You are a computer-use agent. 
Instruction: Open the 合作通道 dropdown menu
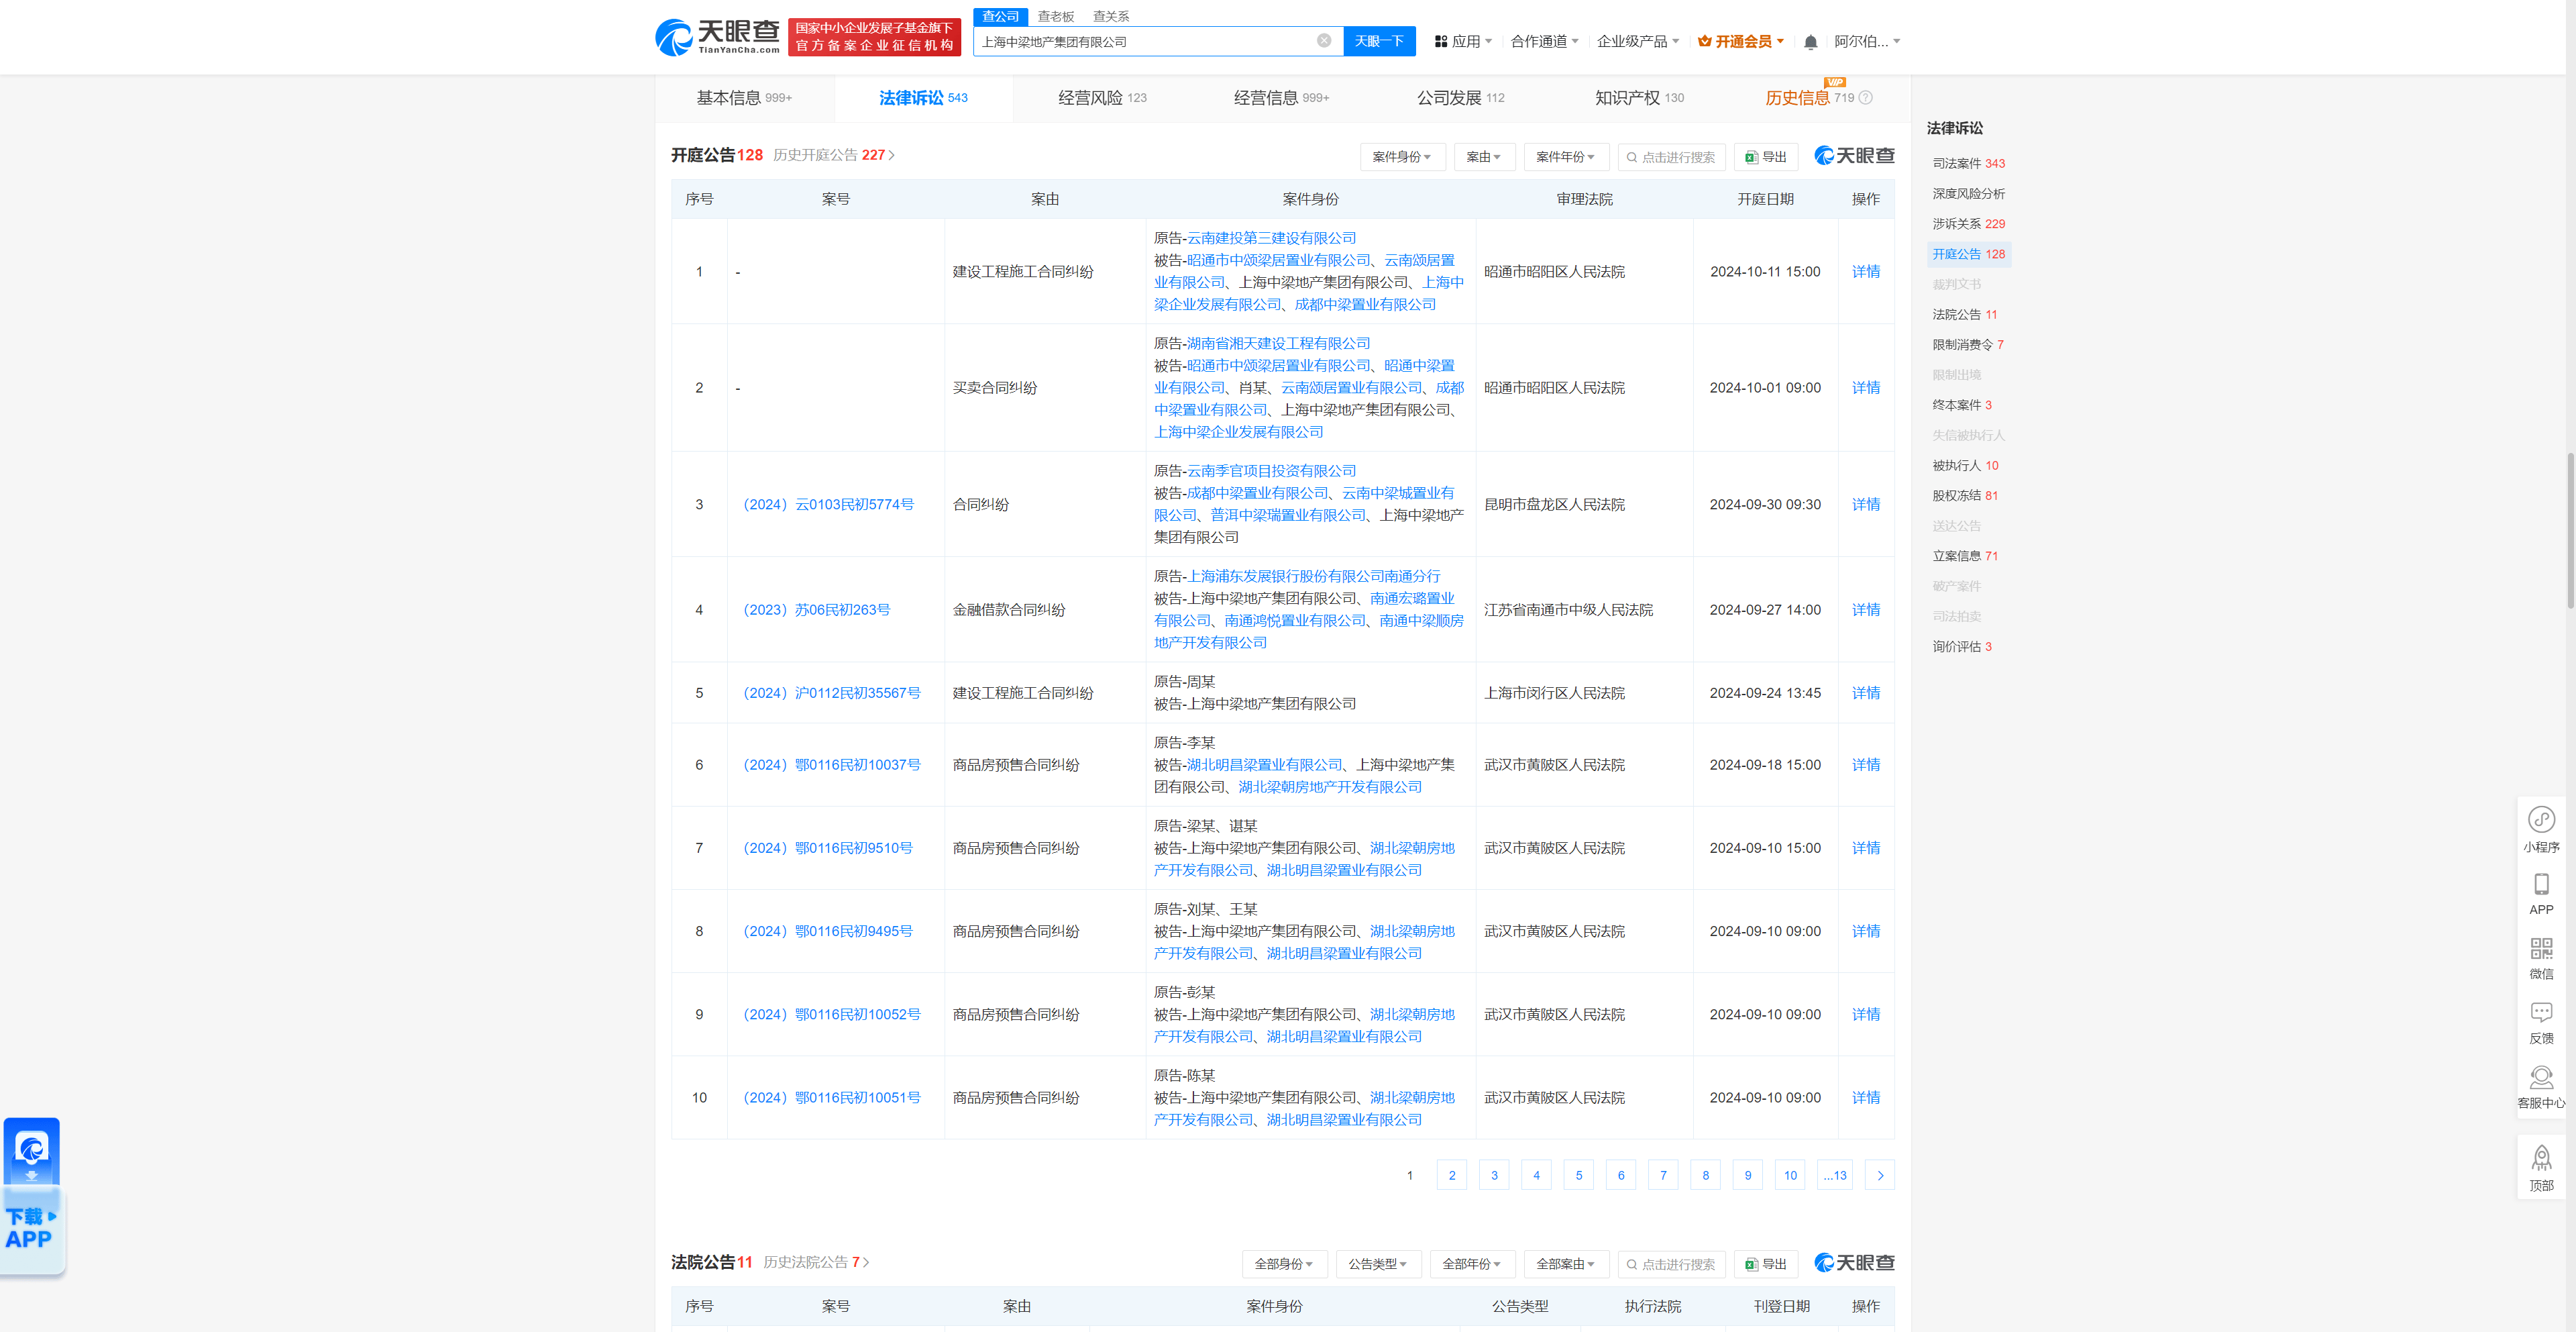click(x=1544, y=42)
